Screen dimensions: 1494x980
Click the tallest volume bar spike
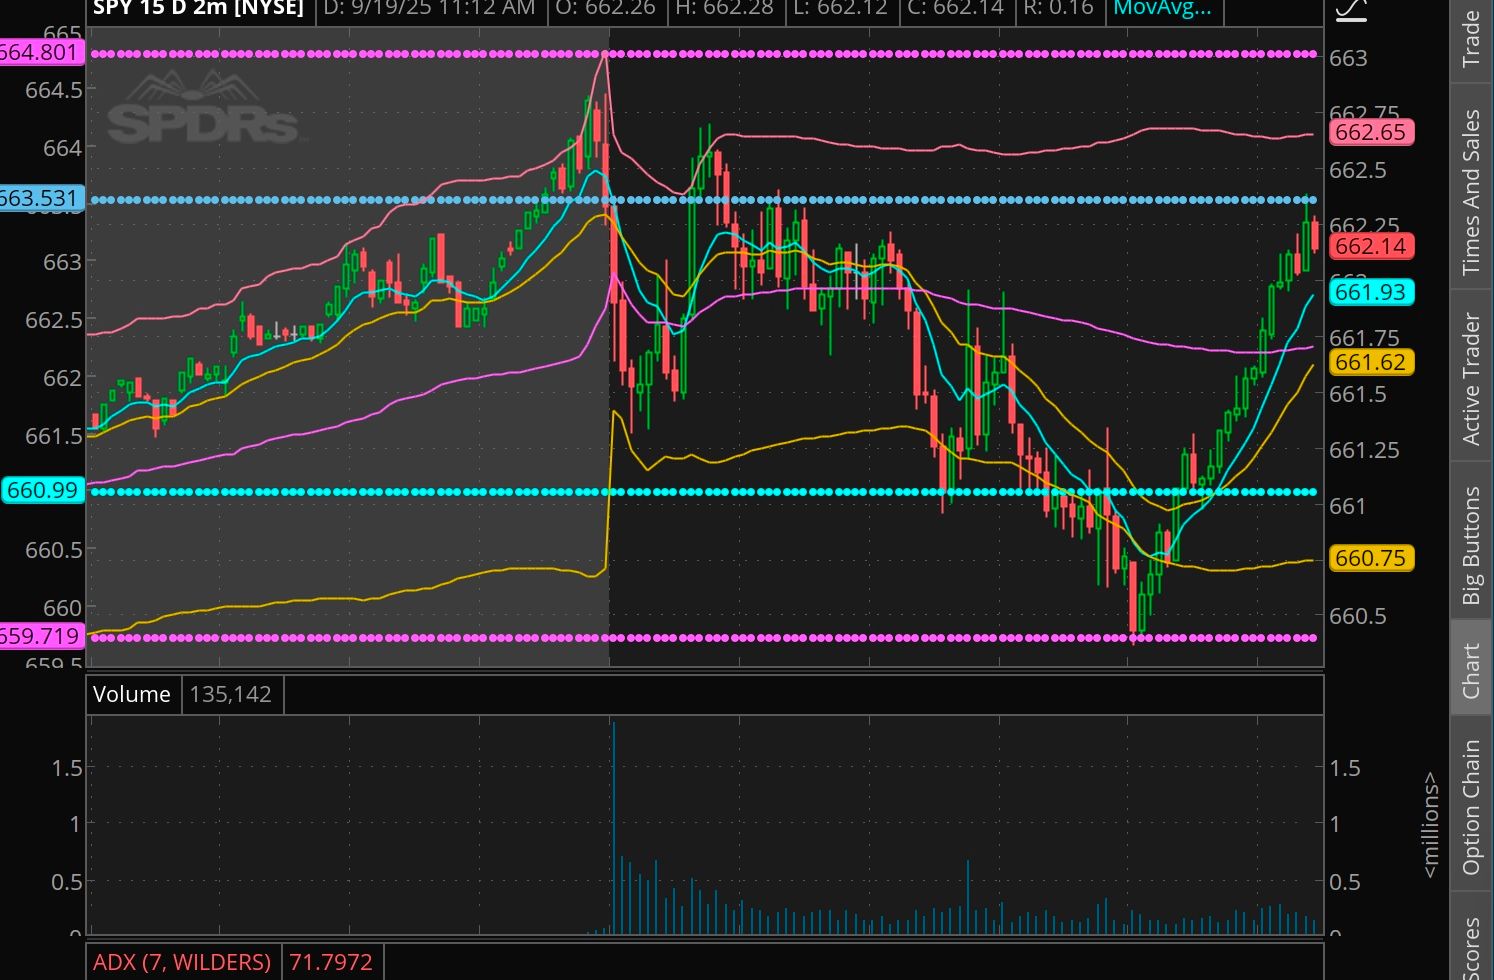tap(613, 828)
